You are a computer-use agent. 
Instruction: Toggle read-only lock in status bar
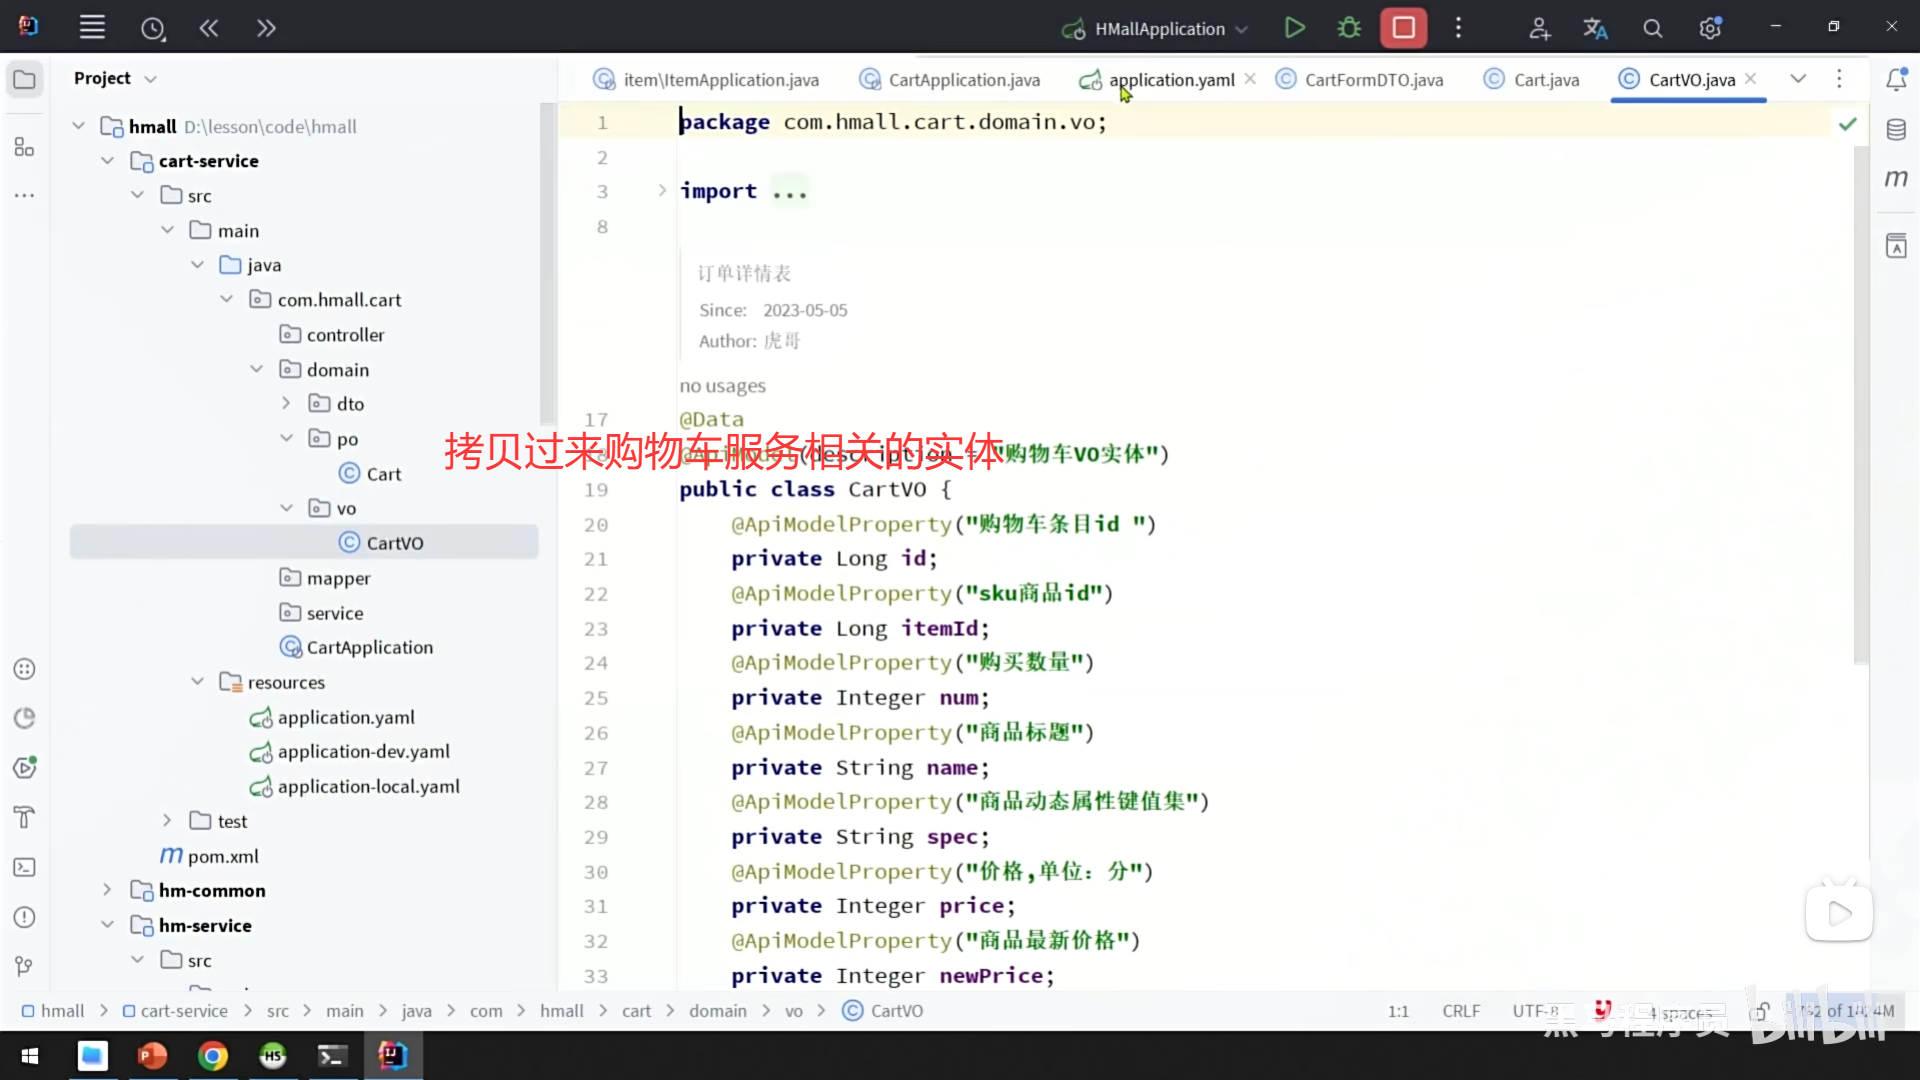[x=1761, y=1011]
